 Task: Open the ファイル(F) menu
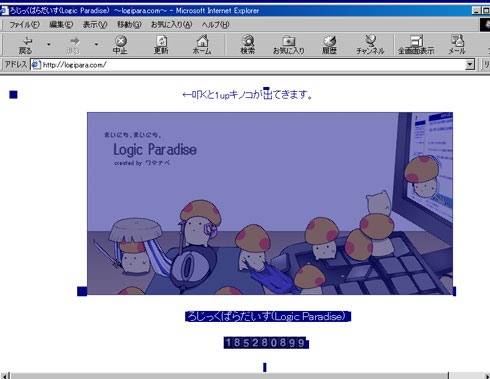[24, 25]
